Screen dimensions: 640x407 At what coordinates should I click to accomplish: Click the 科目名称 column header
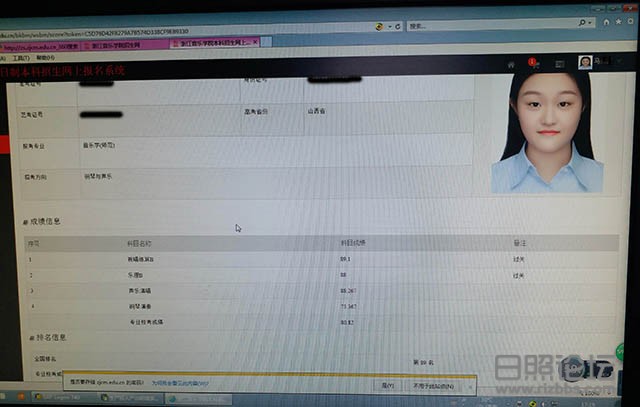click(x=139, y=244)
